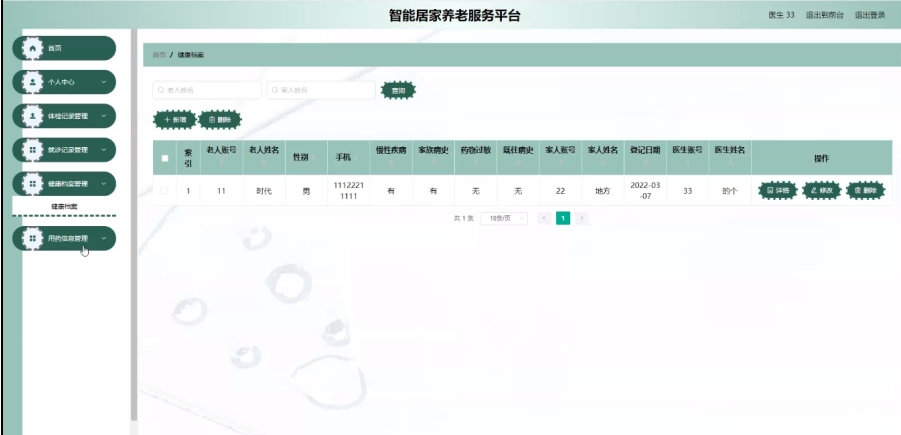Click the sort arrows under 医生姓名 header

click(730, 163)
